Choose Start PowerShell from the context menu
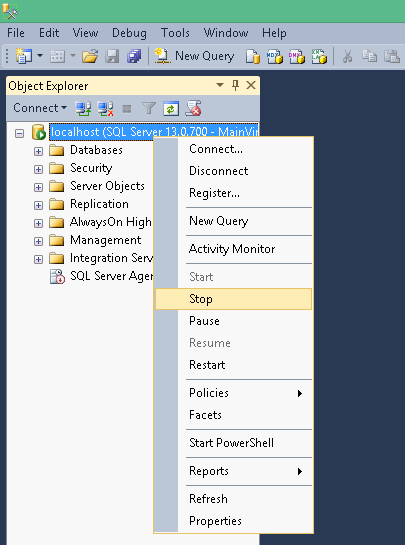The height and width of the screenshot is (545, 405). pos(233,443)
